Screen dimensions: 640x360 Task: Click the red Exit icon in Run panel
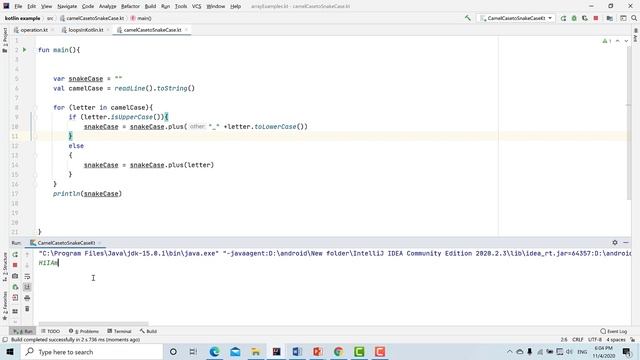[x=15, y=298]
